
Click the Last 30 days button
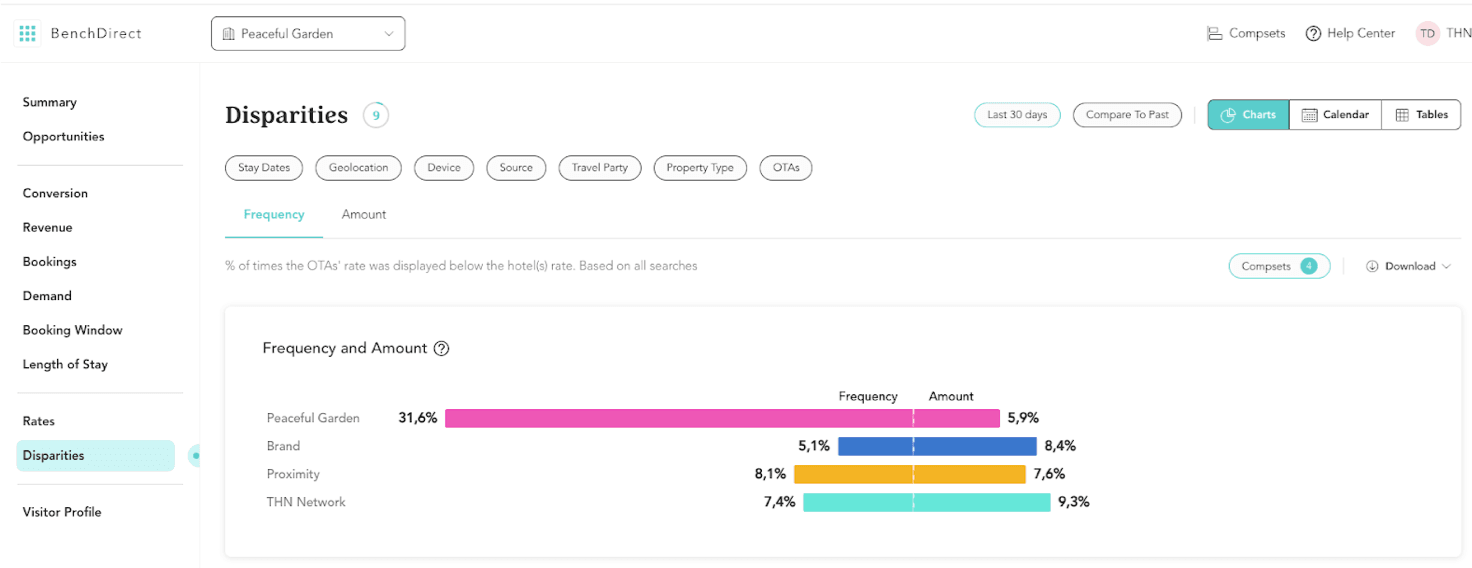1017,115
